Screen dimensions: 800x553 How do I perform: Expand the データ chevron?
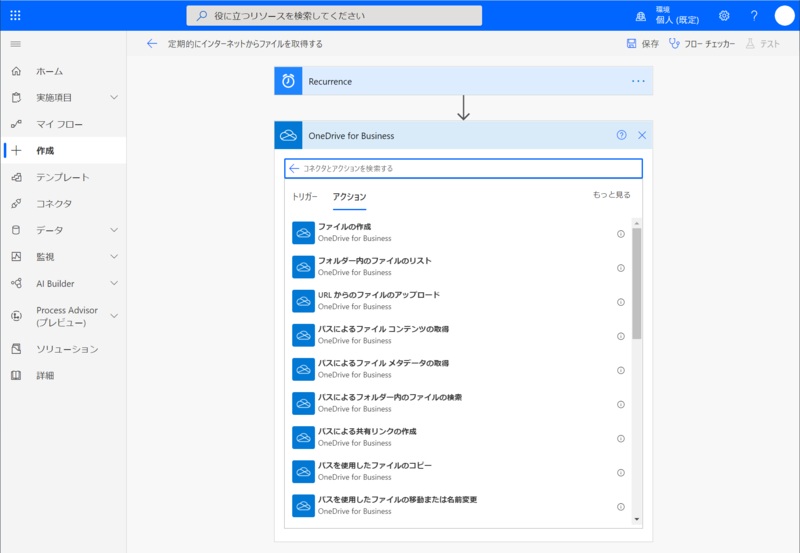point(114,230)
